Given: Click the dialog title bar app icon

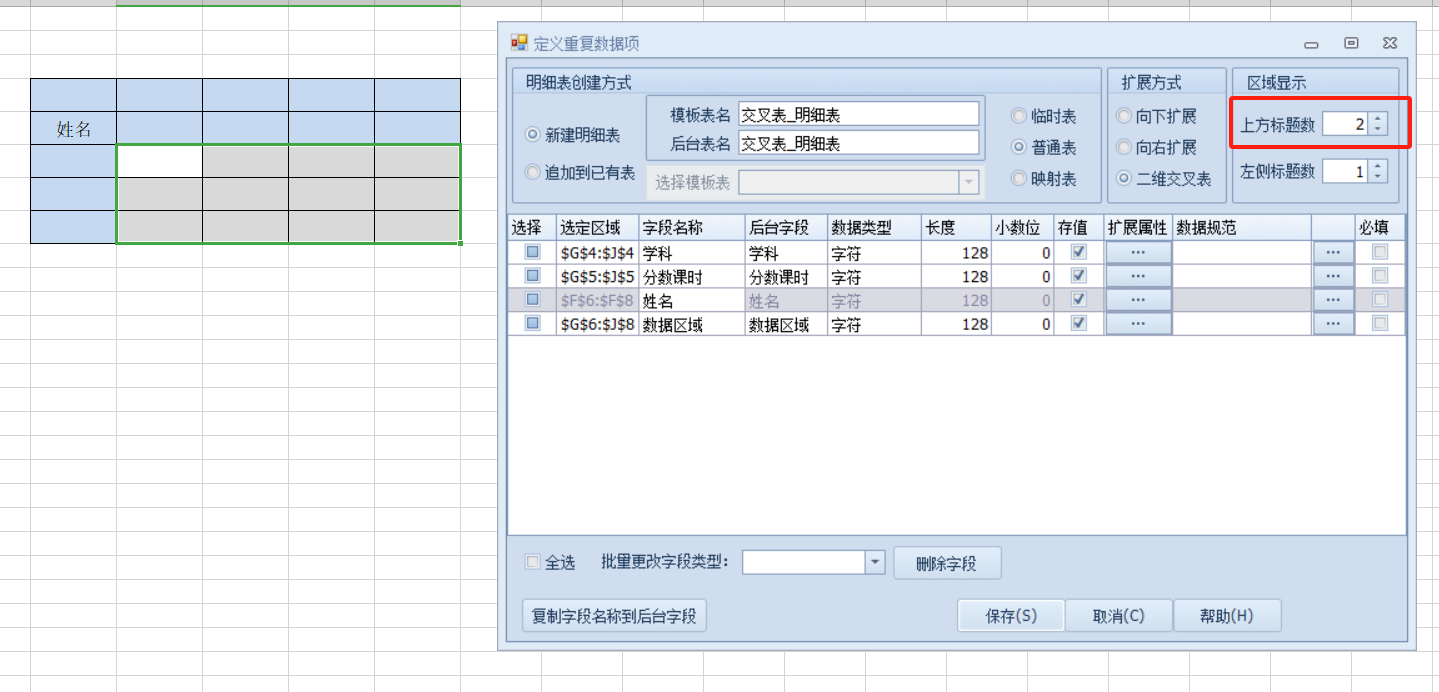Looking at the screenshot, I should [519, 43].
